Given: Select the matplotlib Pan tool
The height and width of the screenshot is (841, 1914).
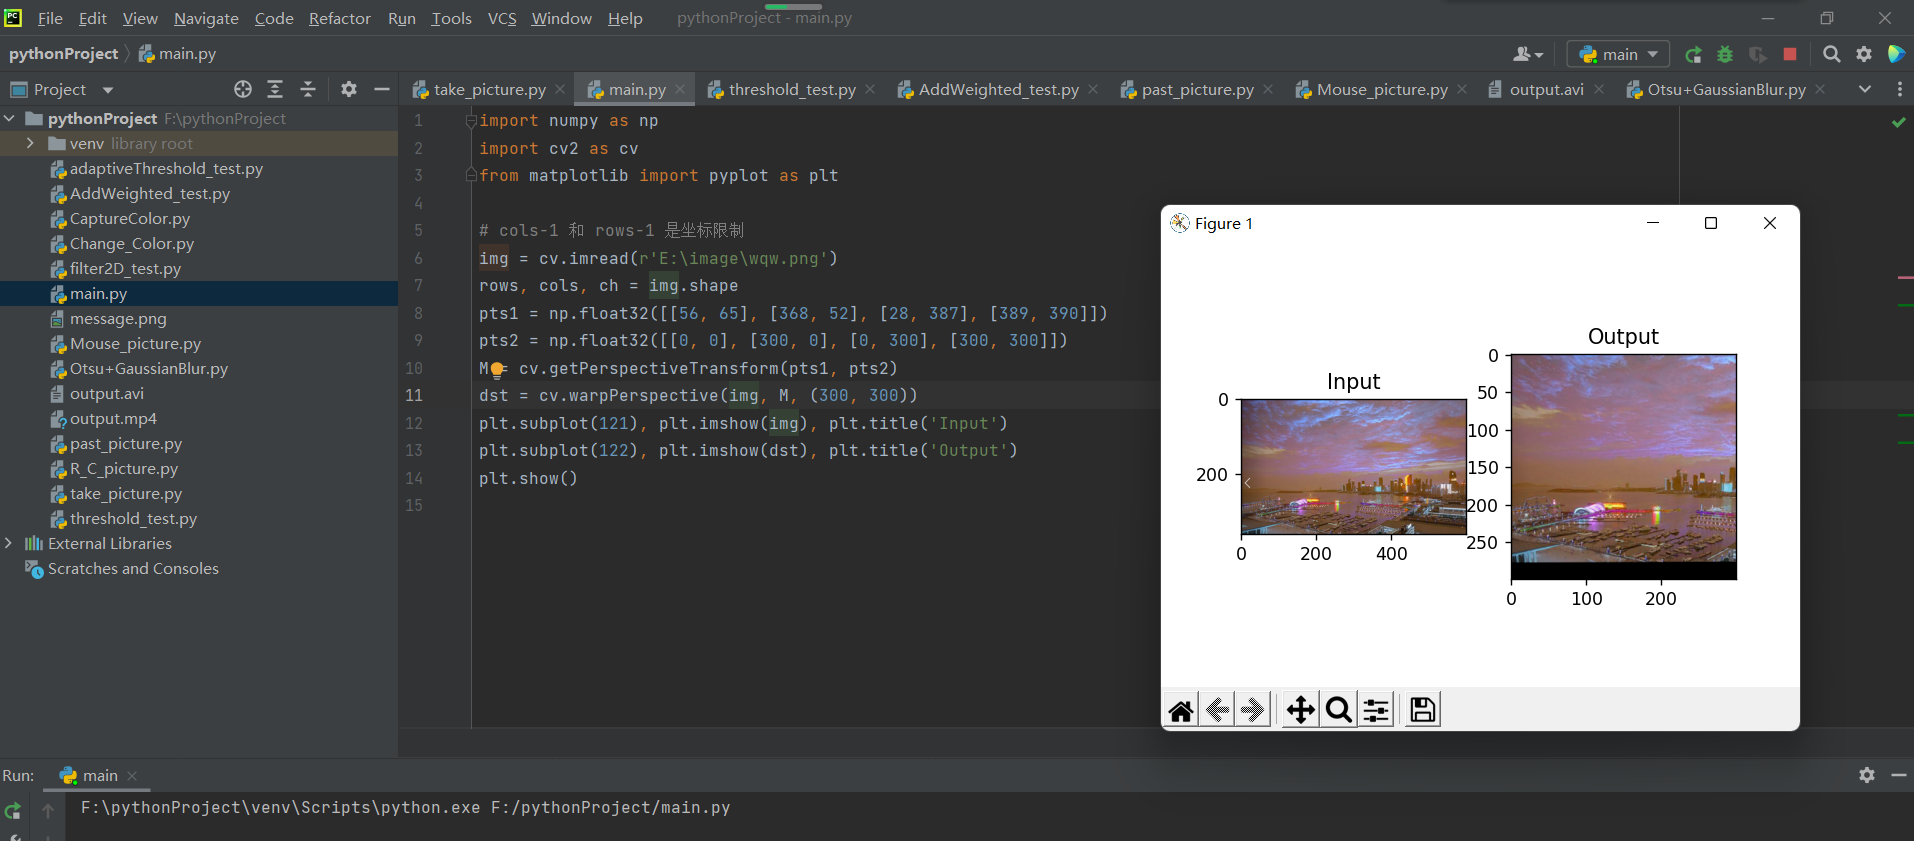Looking at the screenshot, I should [1300, 710].
